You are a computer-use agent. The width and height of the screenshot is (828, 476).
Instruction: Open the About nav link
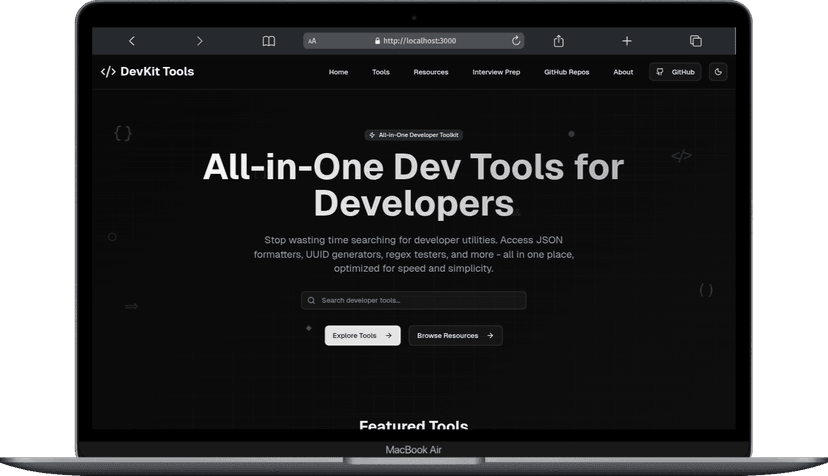point(623,72)
